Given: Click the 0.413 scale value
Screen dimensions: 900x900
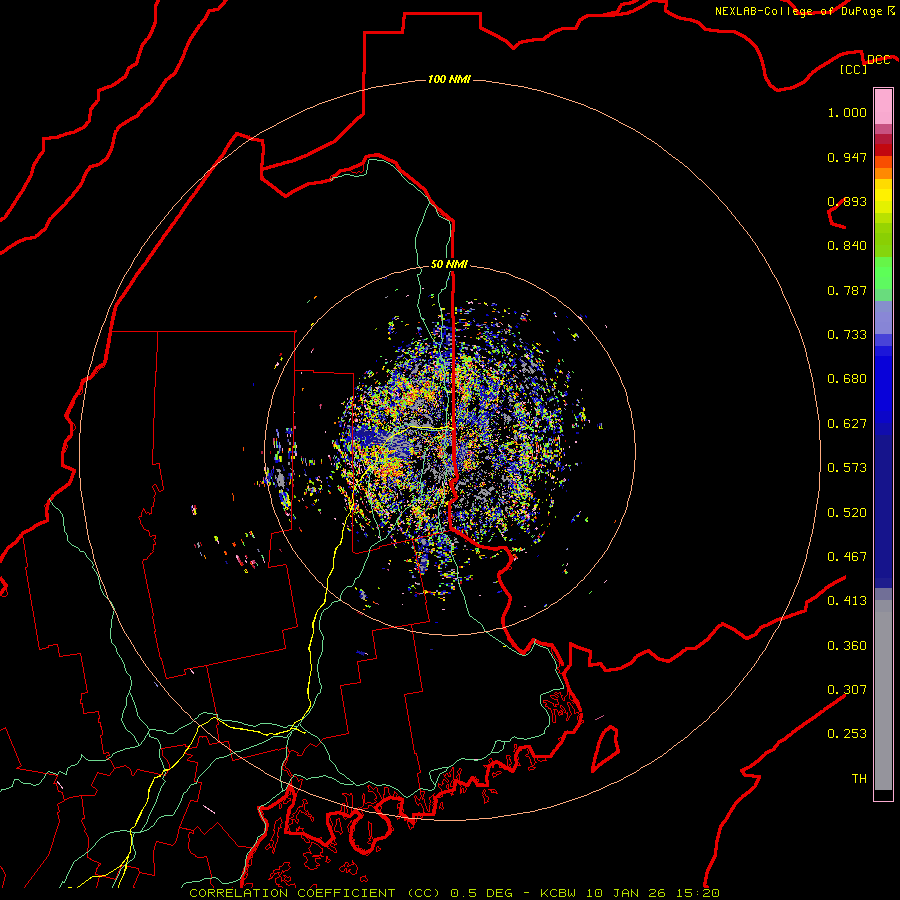Looking at the screenshot, I should 847,601.
